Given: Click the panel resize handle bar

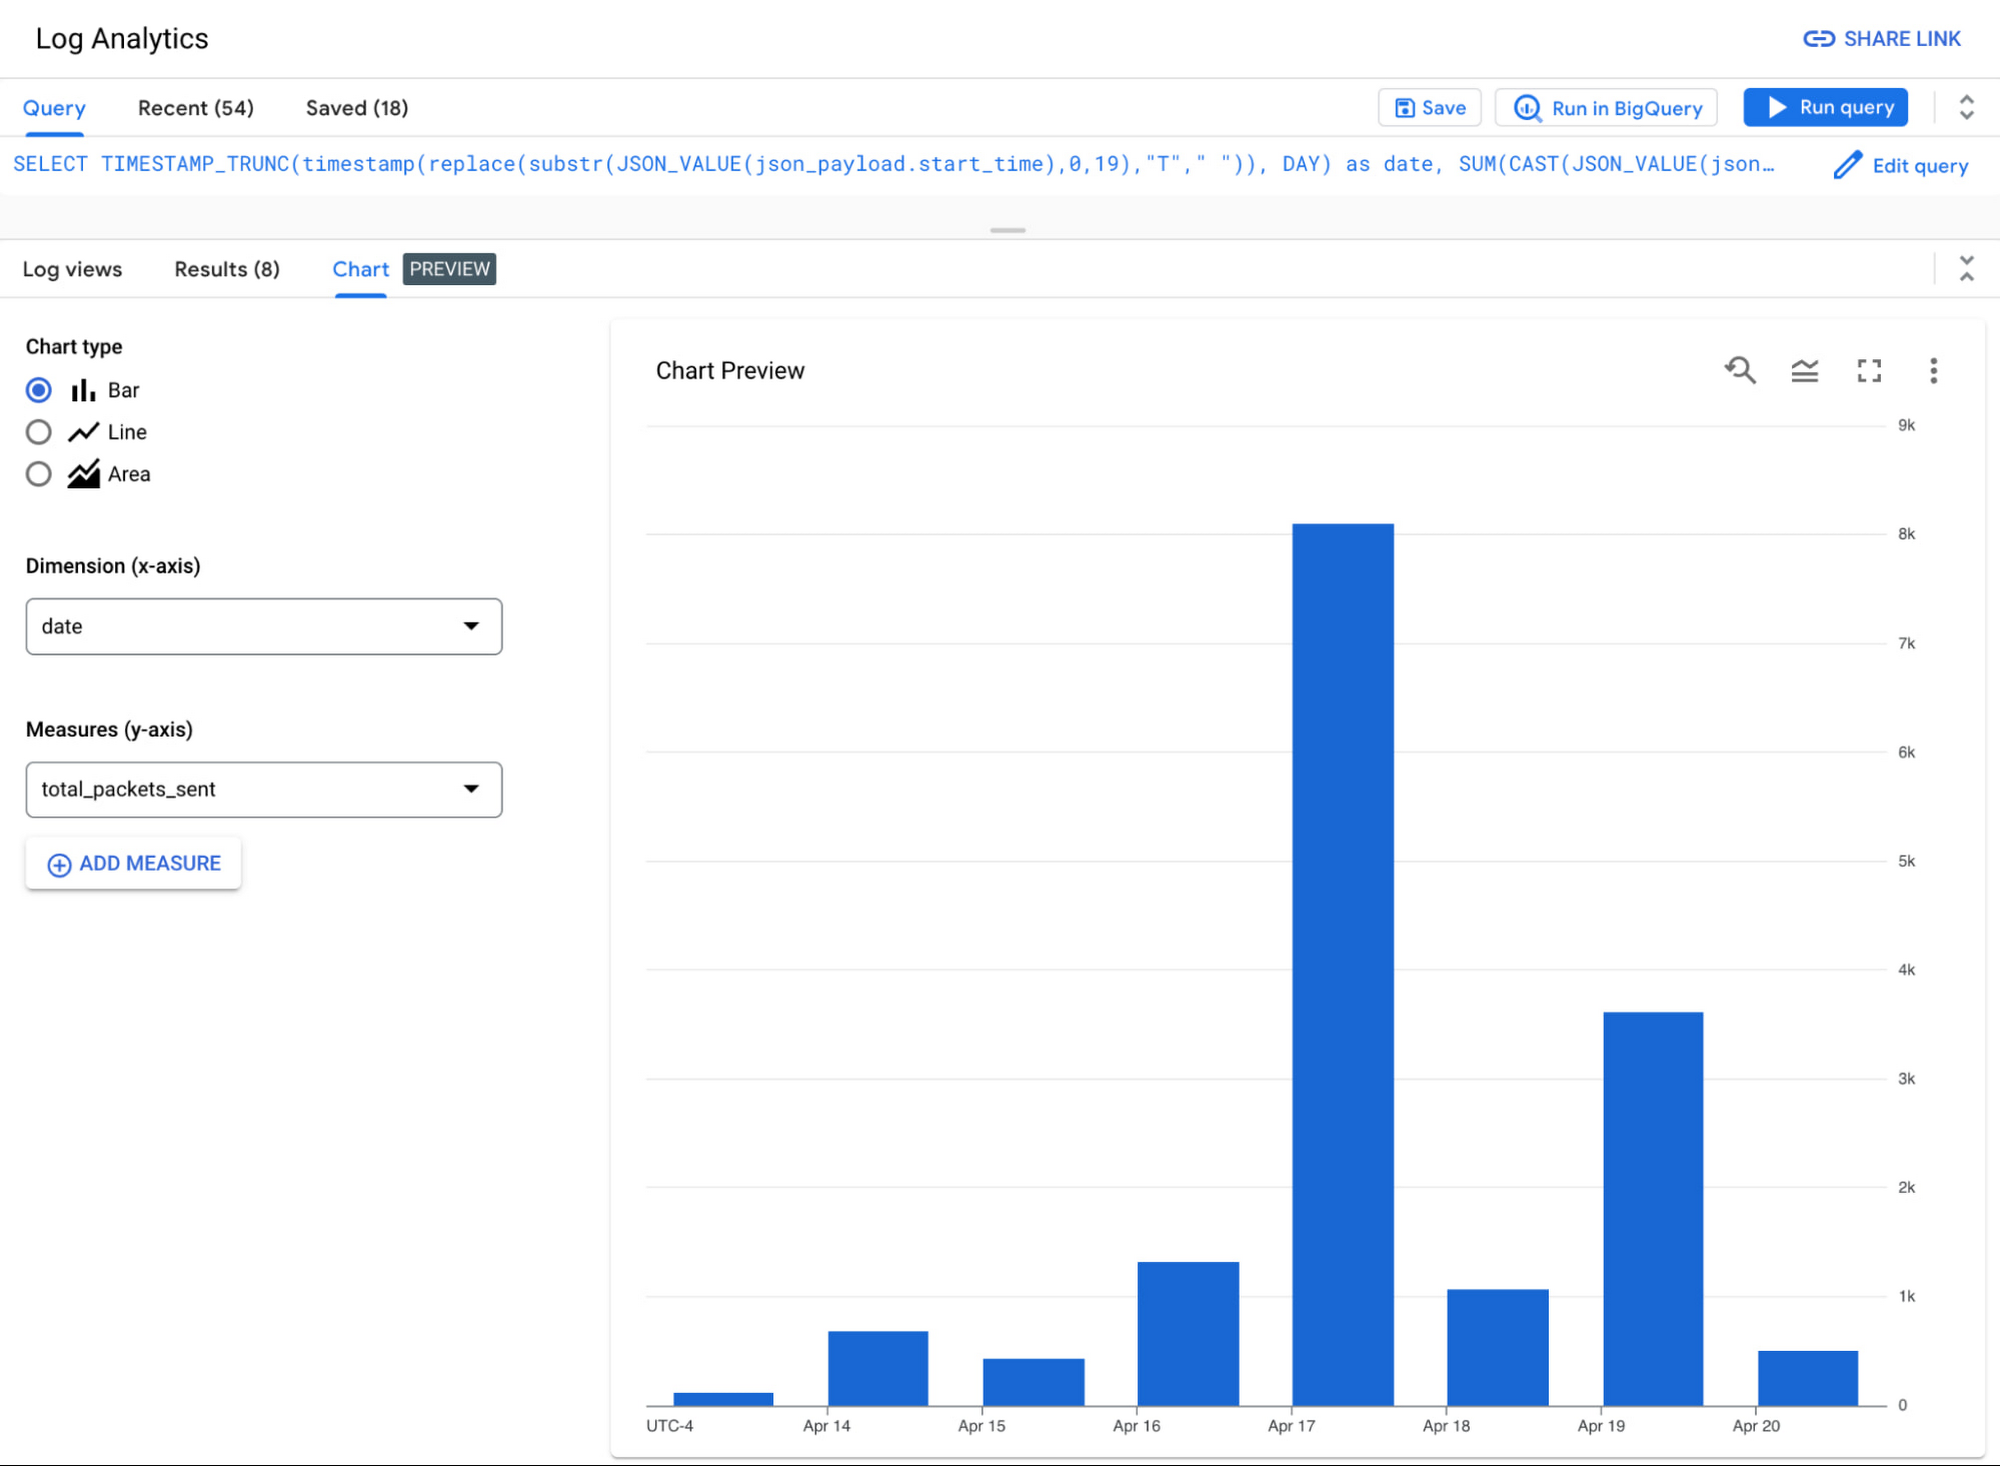Looking at the screenshot, I should tap(1007, 231).
